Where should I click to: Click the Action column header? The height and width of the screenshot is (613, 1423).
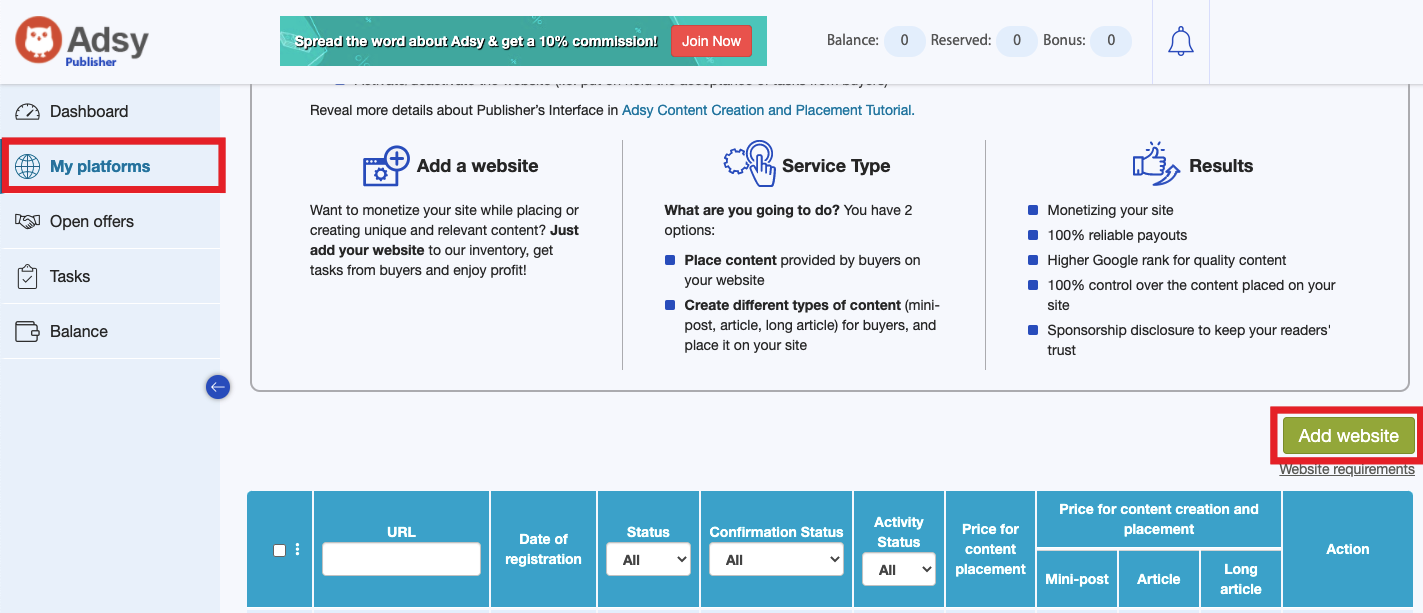click(1347, 549)
